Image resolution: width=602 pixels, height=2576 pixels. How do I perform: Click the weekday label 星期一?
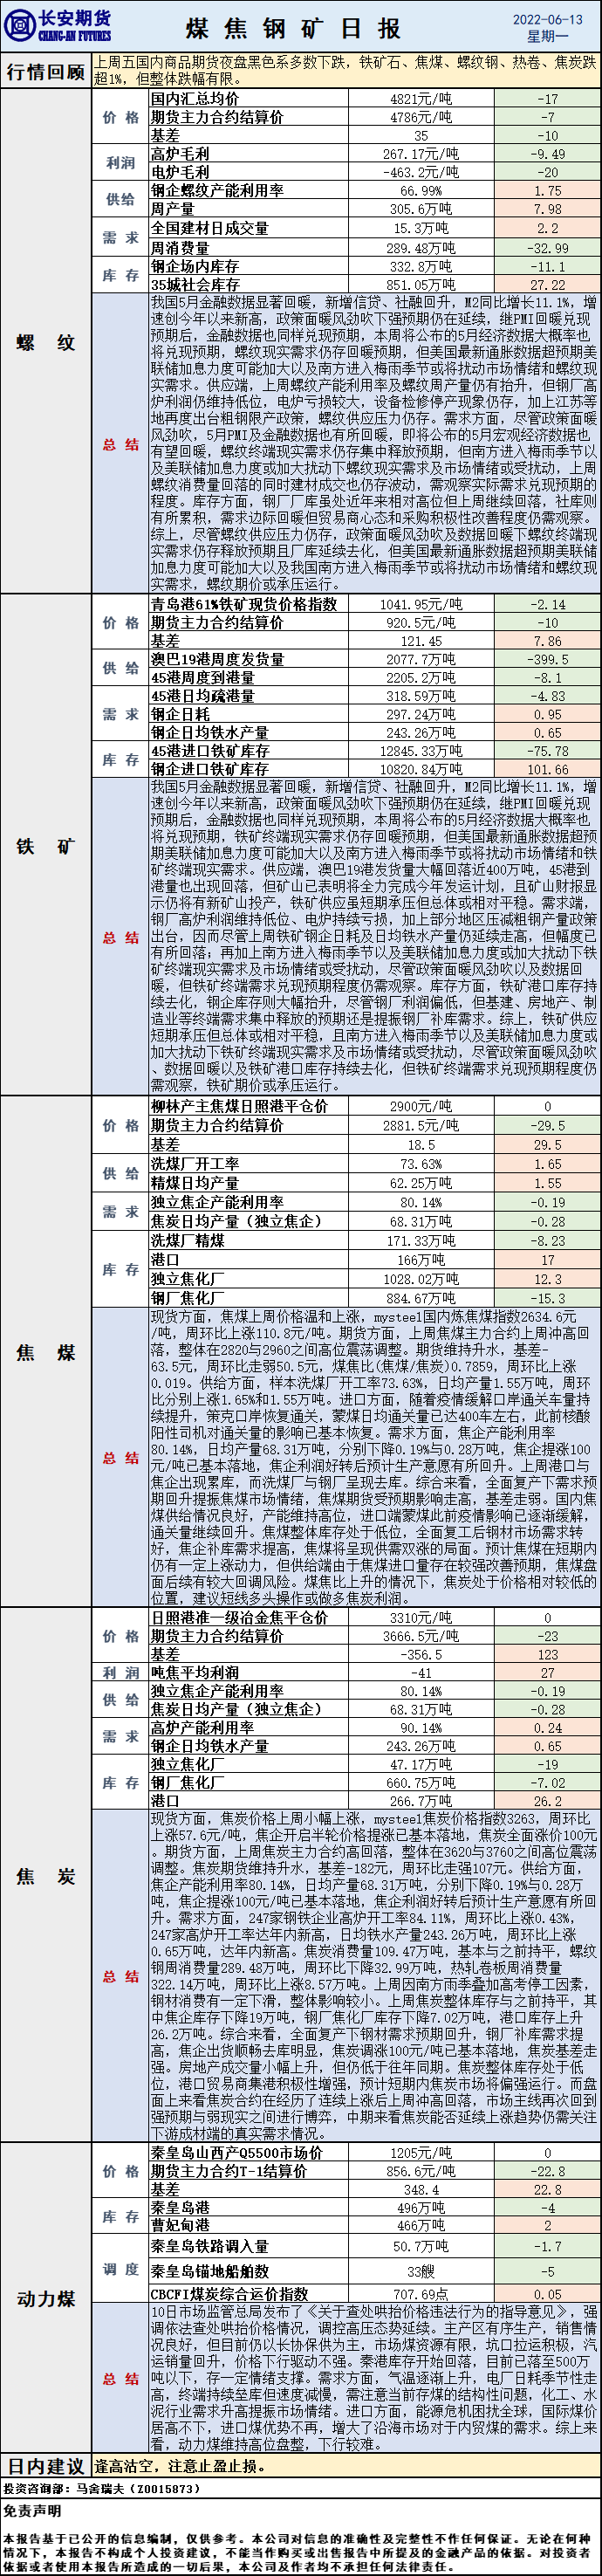point(547,37)
